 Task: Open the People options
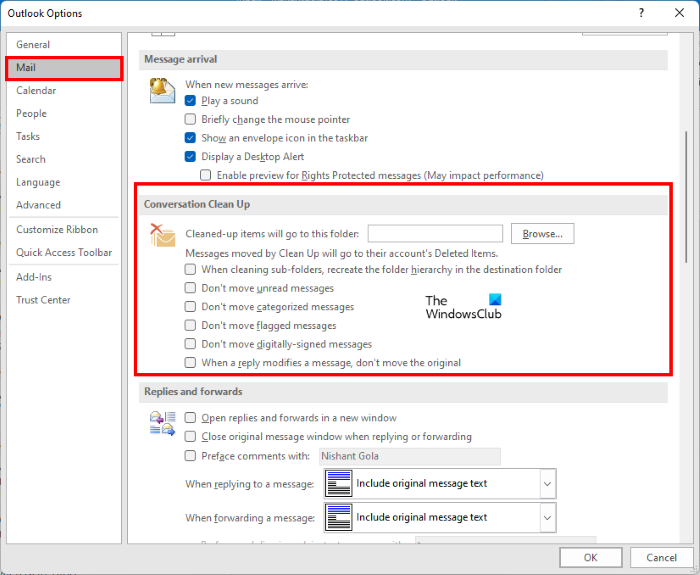tap(64, 113)
